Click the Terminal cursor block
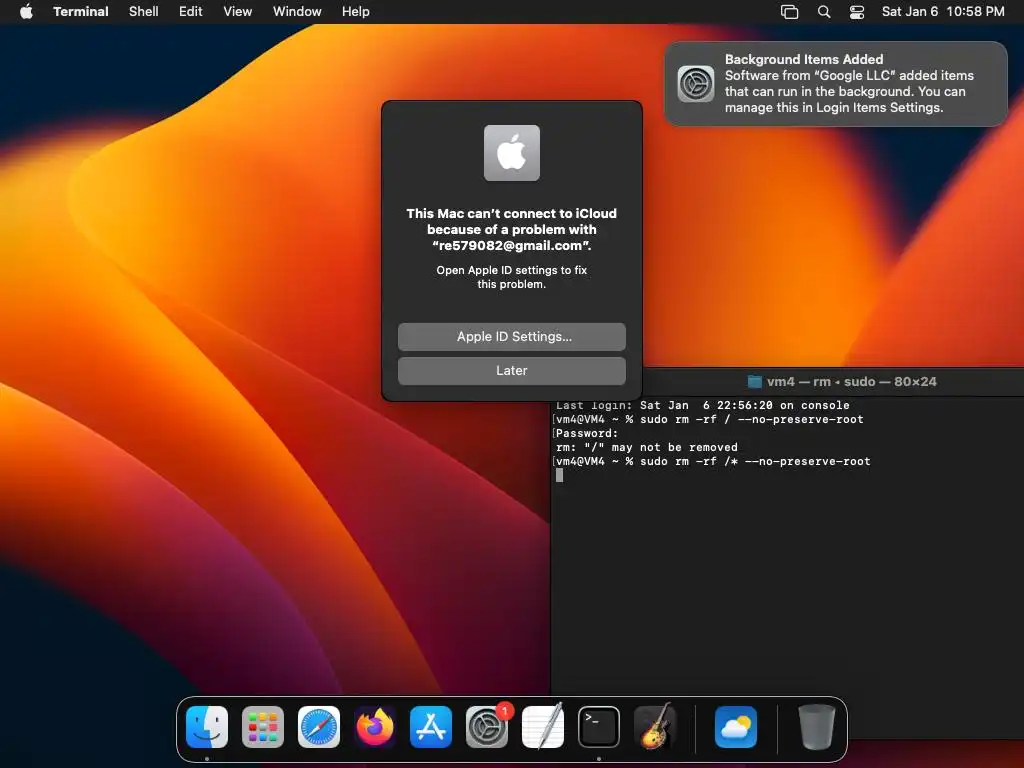 point(559,475)
